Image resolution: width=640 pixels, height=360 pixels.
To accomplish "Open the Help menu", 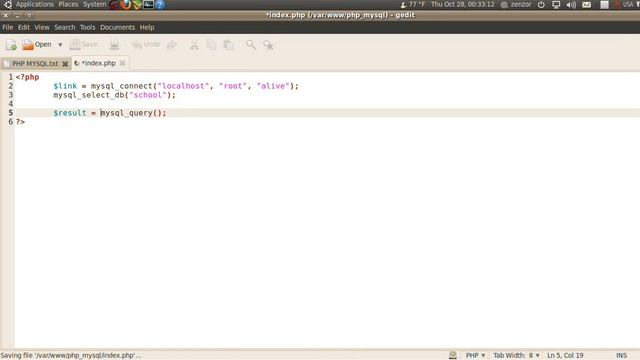I will pyautogui.click(x=147, y=27).
